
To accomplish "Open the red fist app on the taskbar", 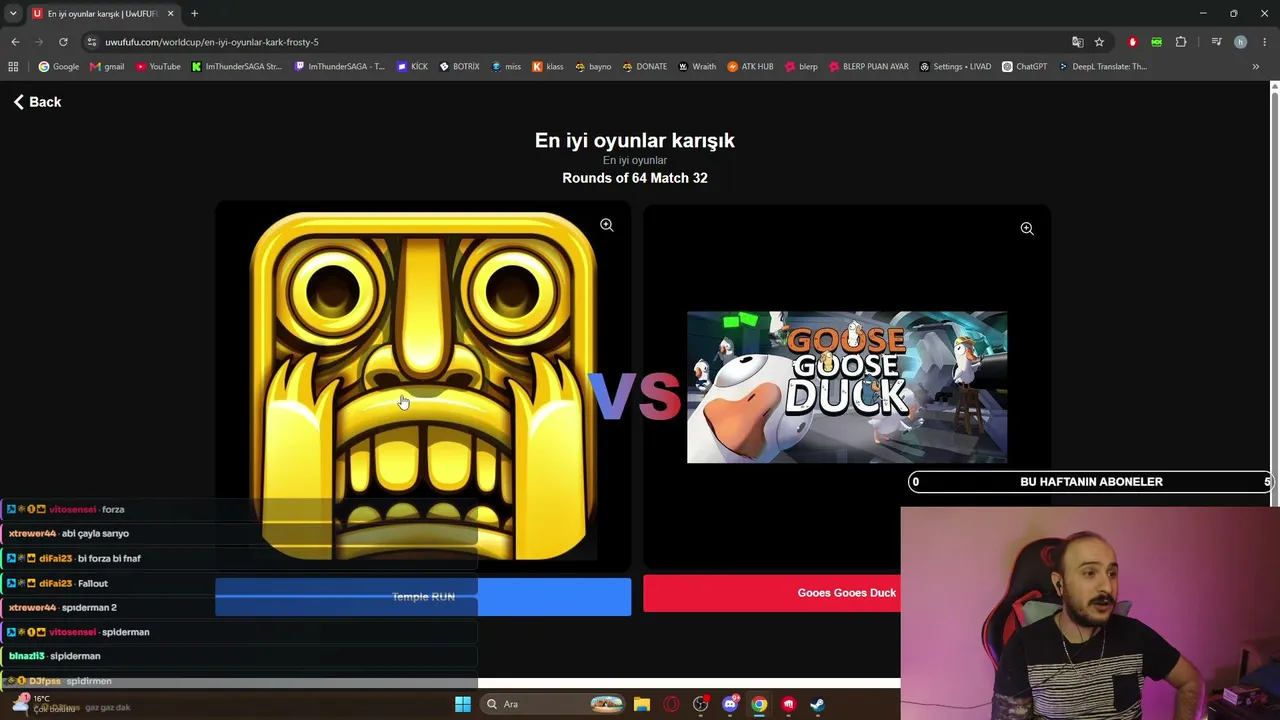I will pyautogui.click(x=789, y=704).
